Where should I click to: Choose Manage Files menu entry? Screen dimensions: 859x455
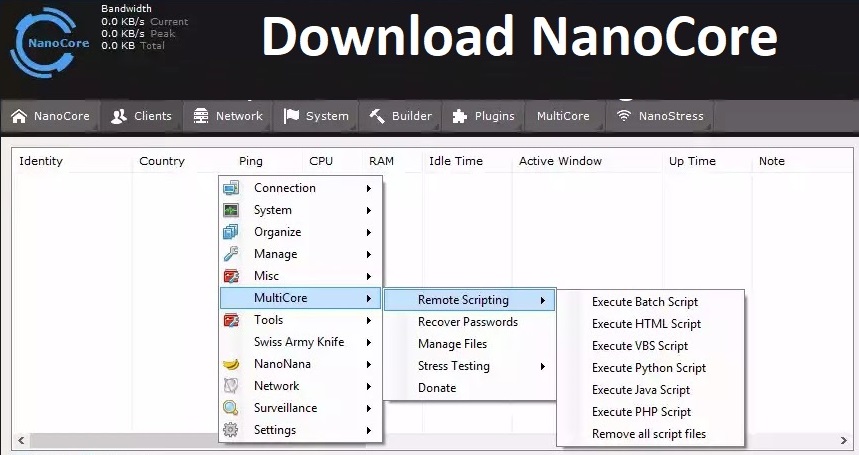469,344
